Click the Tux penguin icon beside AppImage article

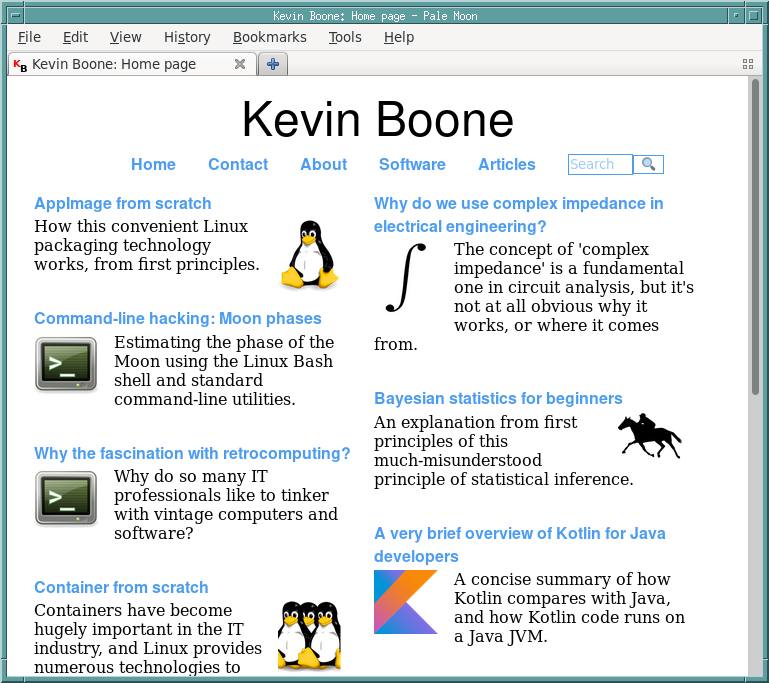pyautogui.click(x=309, y=255)
